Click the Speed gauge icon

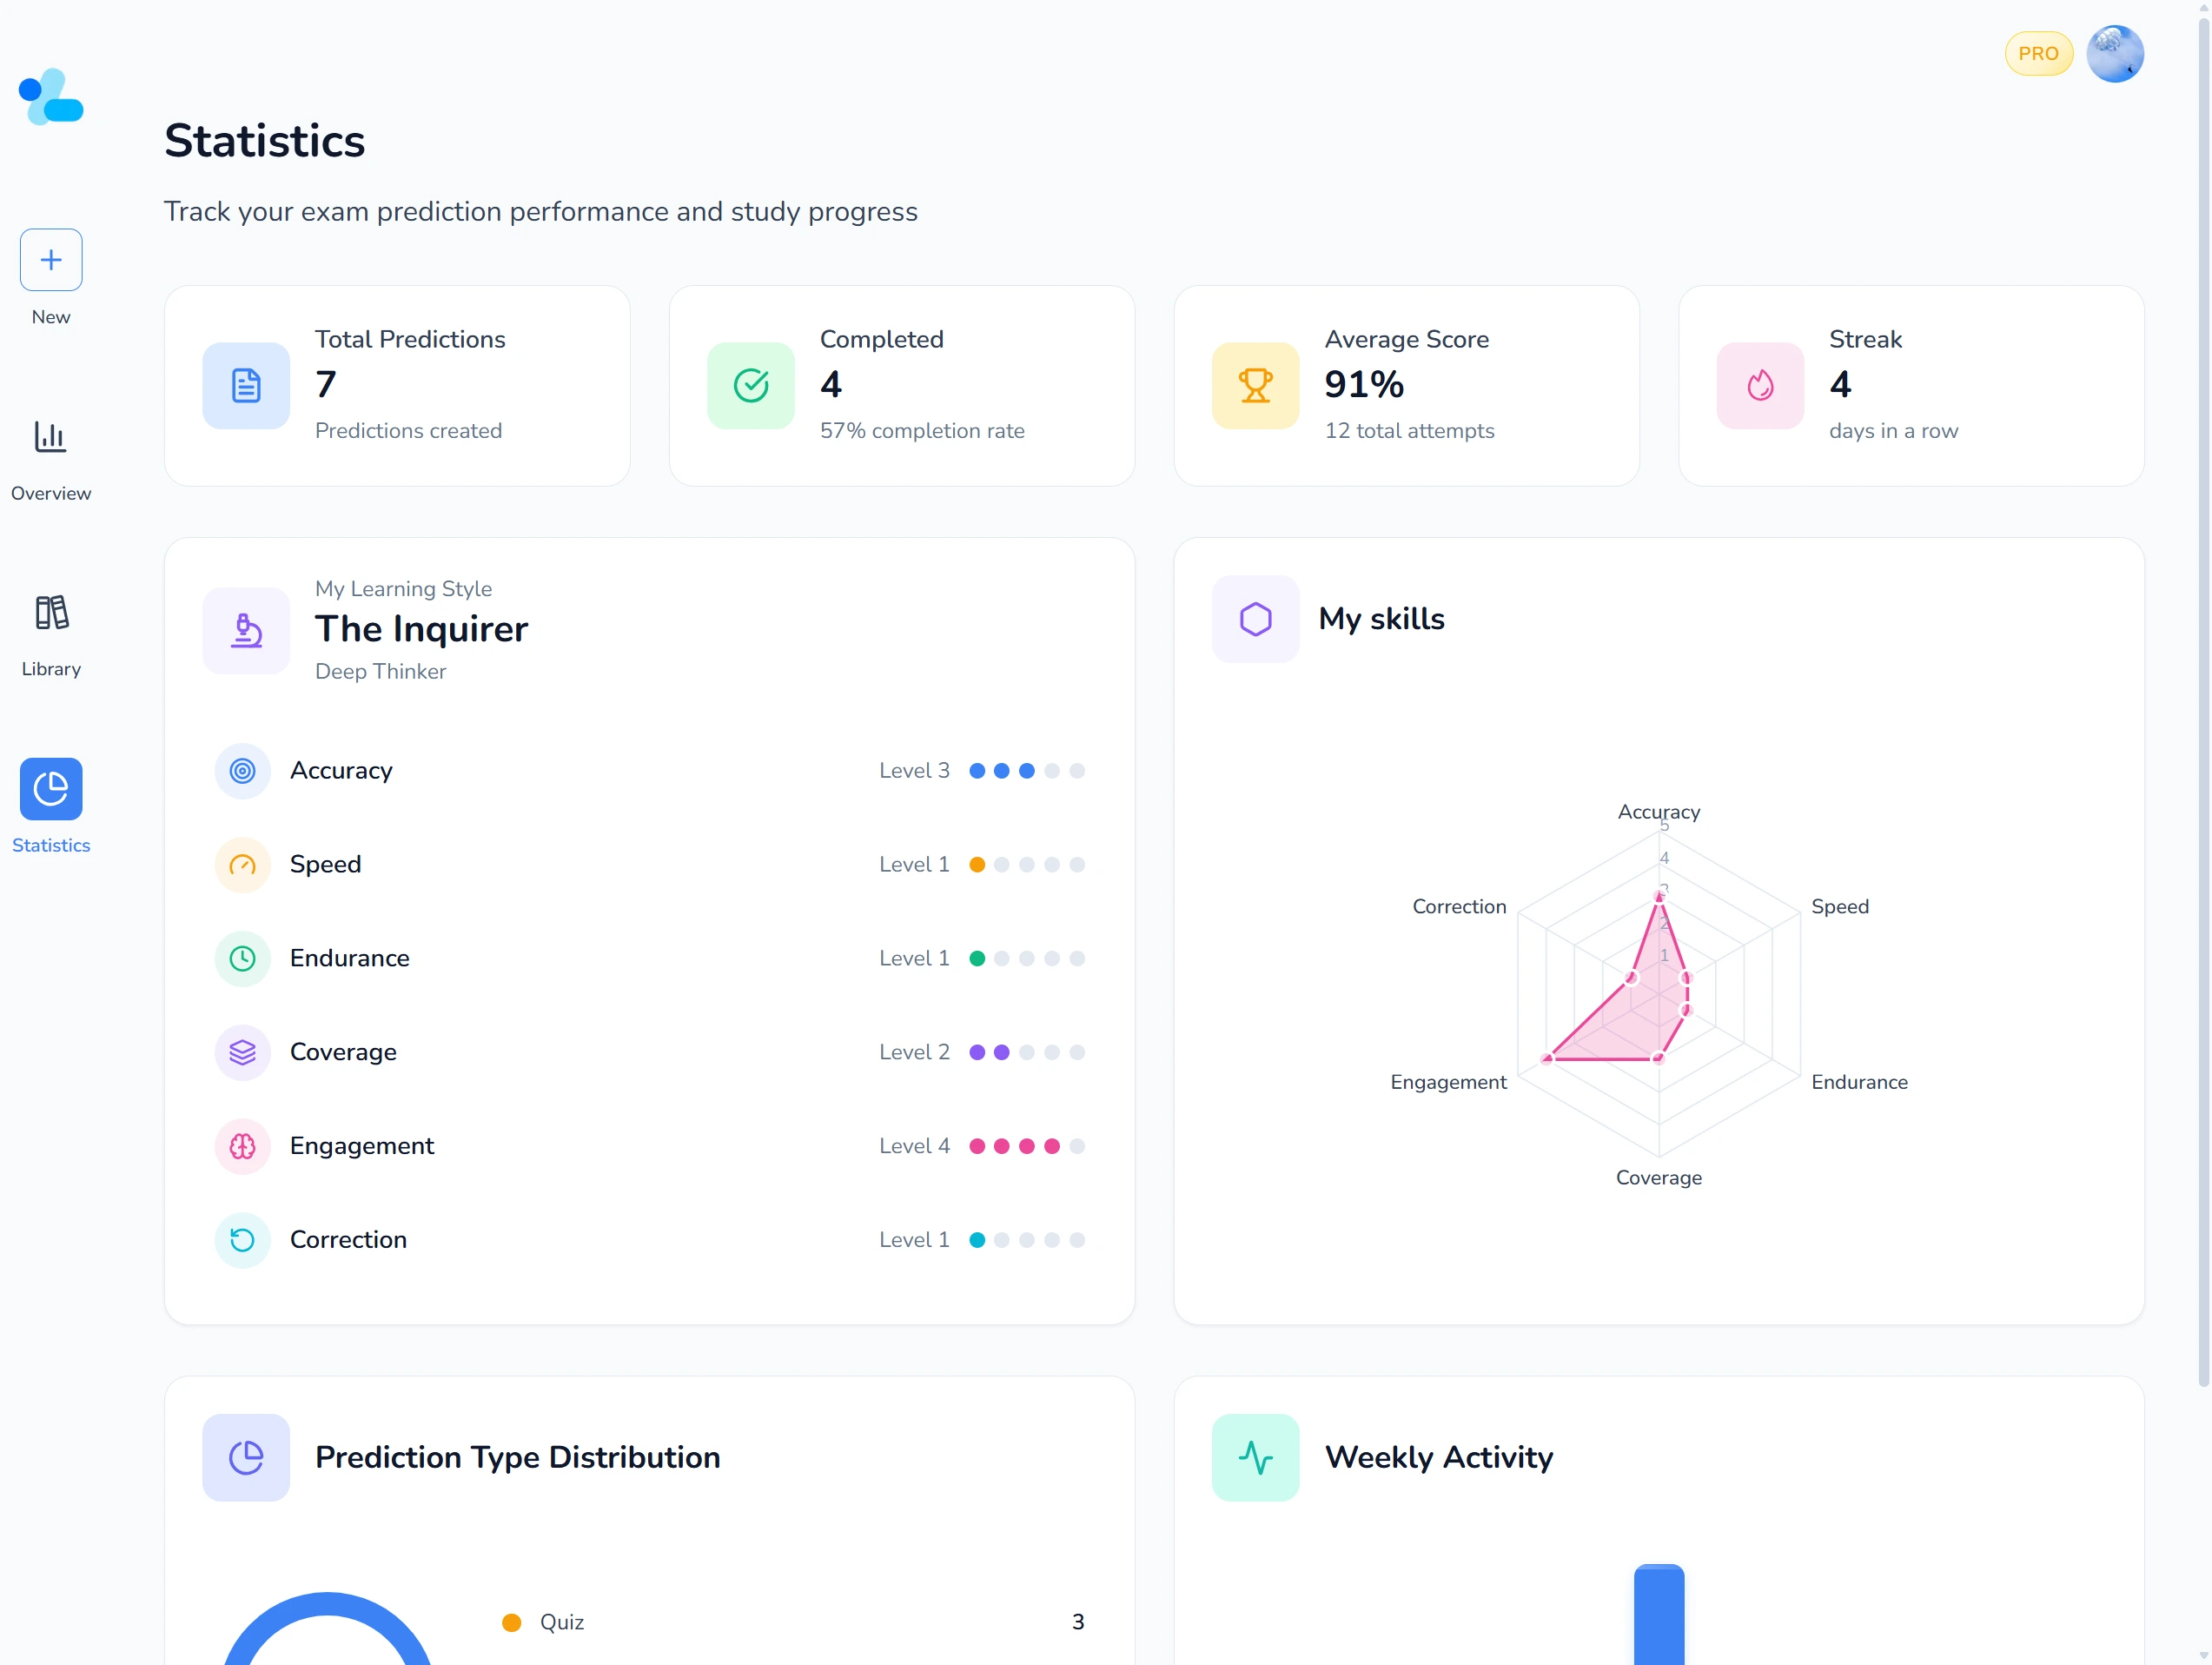242,864
